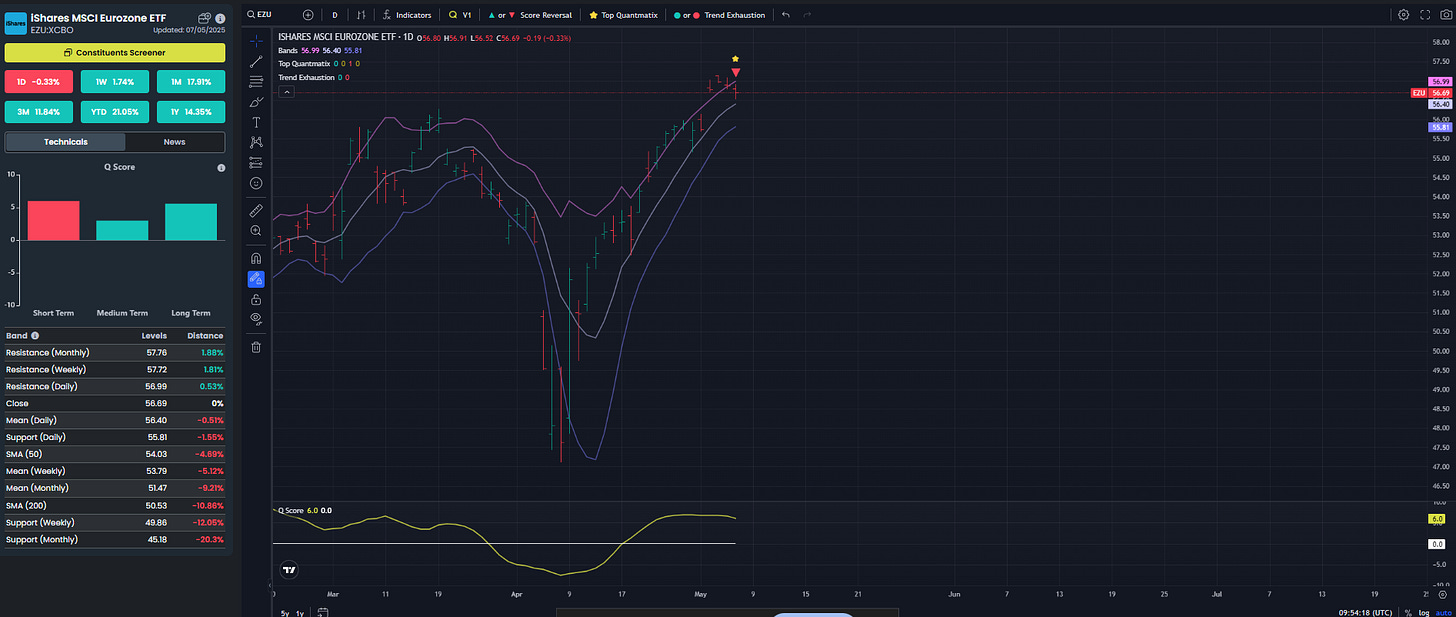Click the Trend Exhaustion legend label on chart
Viewport: 1456px width, 617px height.
coord(306,77)
